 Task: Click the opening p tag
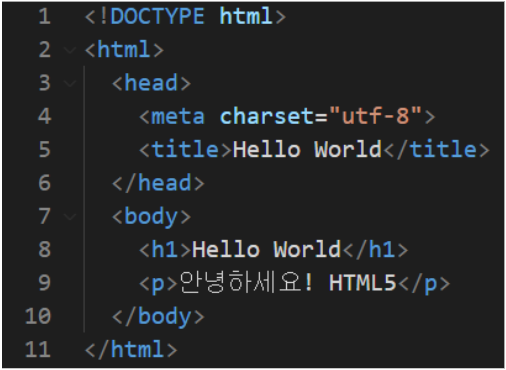point(158,284)
